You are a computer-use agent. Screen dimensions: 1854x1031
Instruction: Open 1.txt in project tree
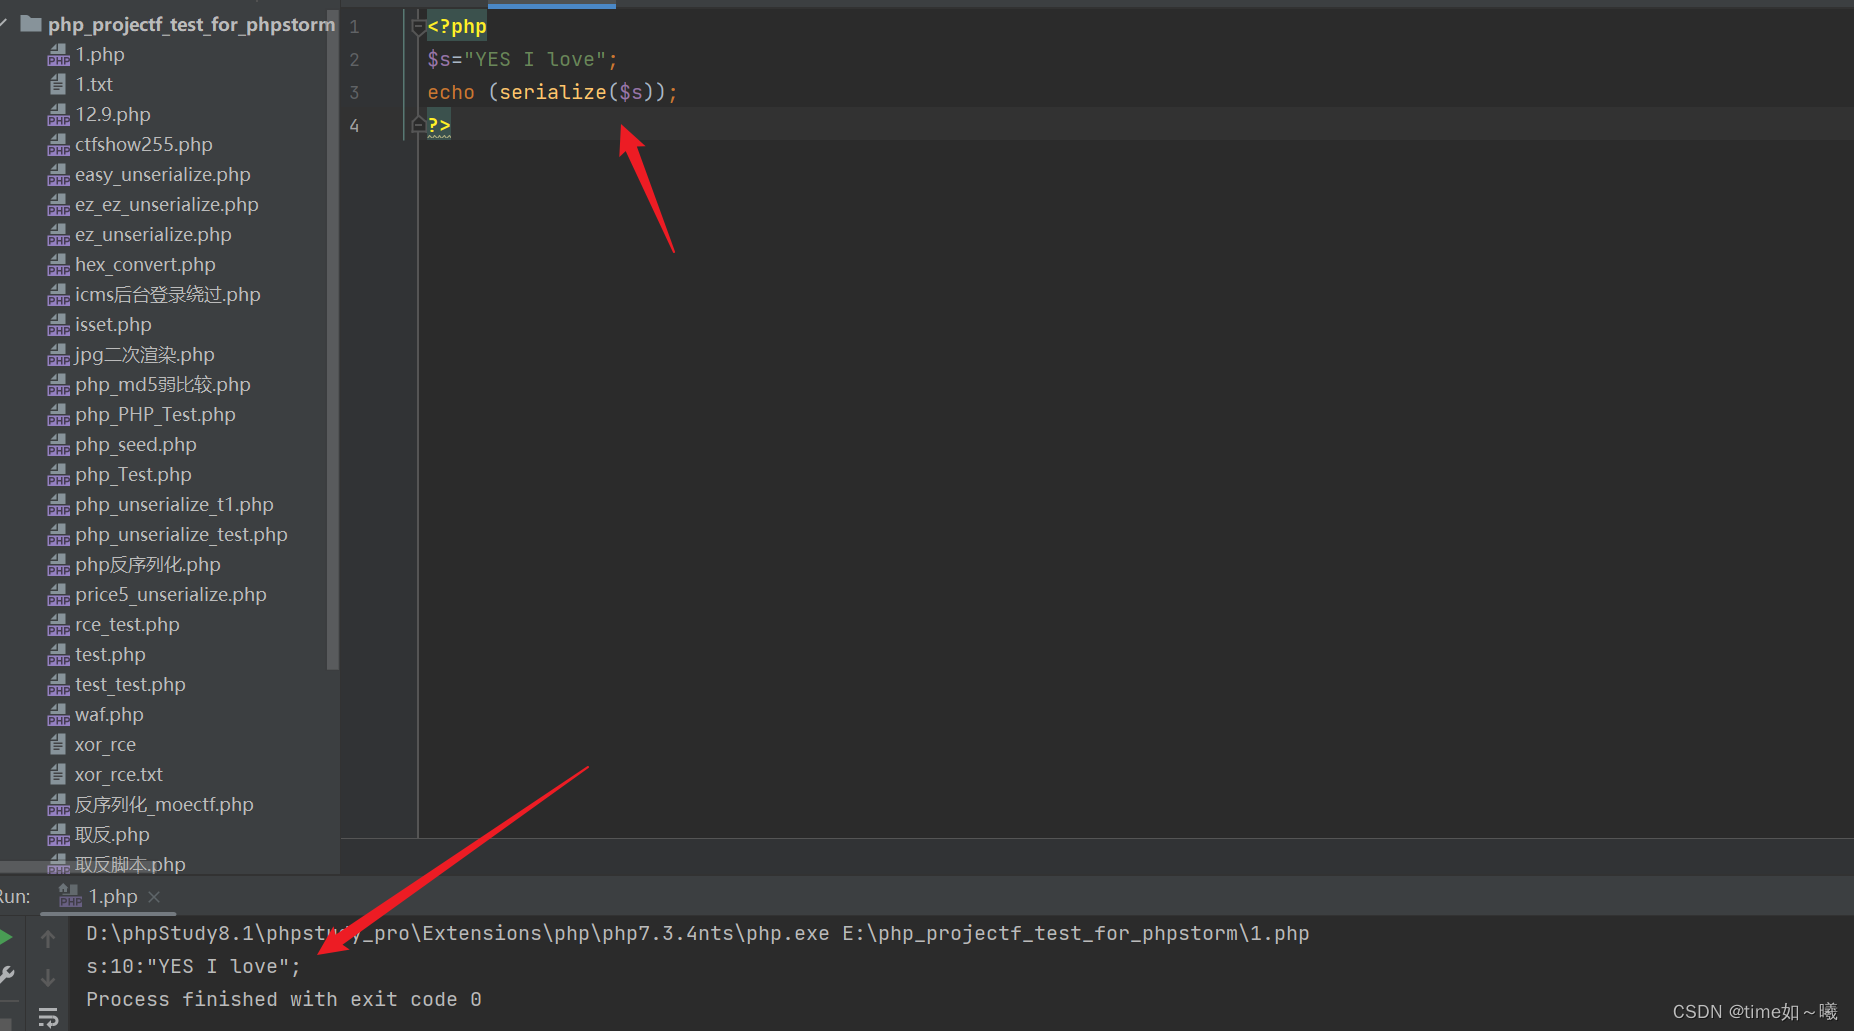pos(94,85)
